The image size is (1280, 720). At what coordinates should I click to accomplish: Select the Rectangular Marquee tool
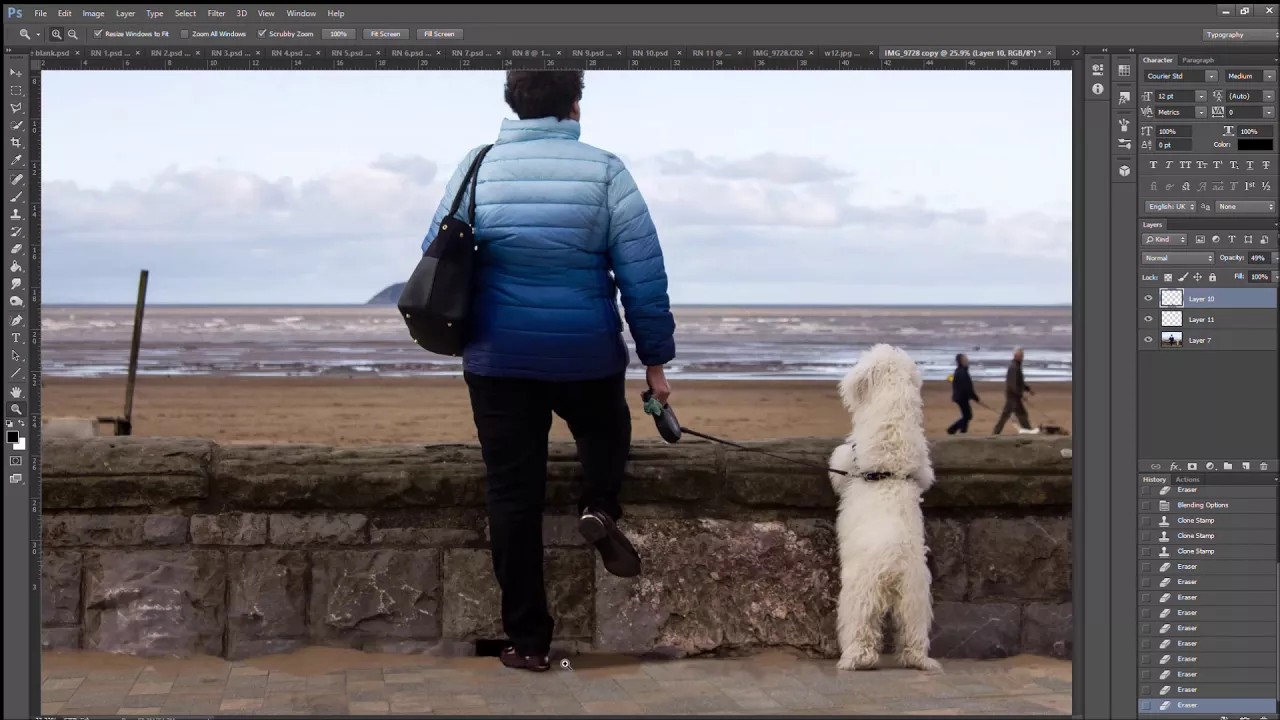pos(16,90)
